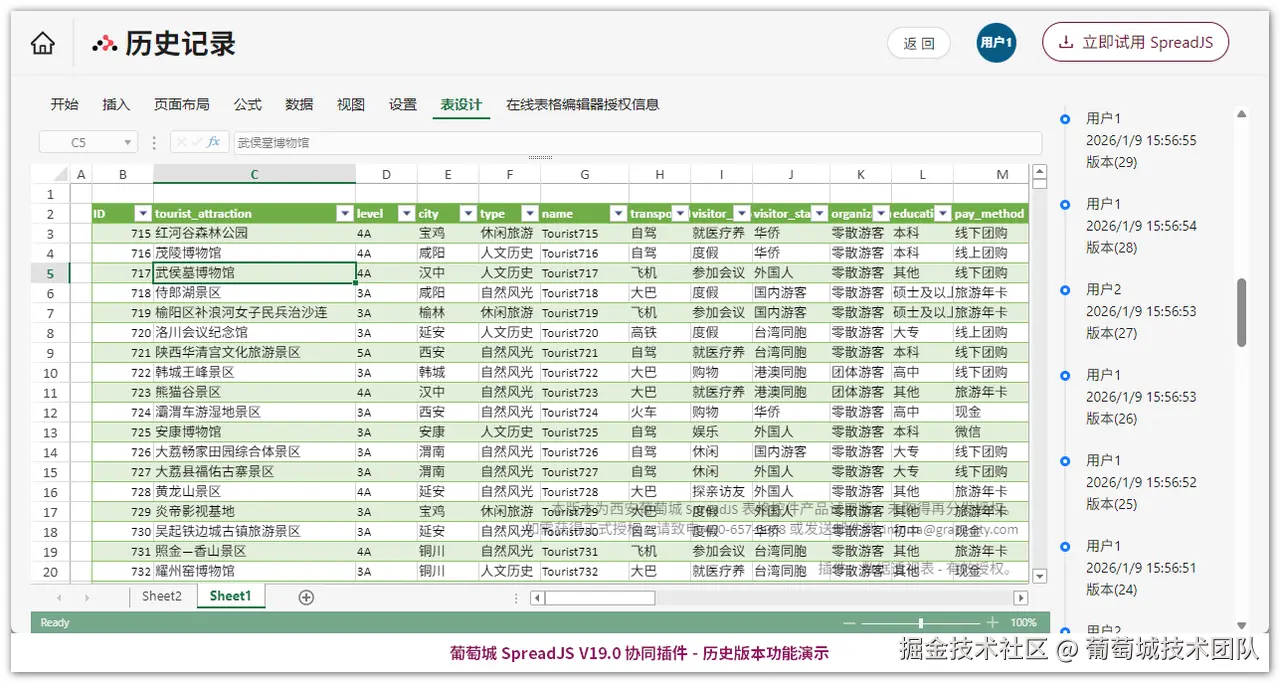Click cell containing Tourist721
The image size is (1280, 683).
pyautogui.click(x=584, y=352)
